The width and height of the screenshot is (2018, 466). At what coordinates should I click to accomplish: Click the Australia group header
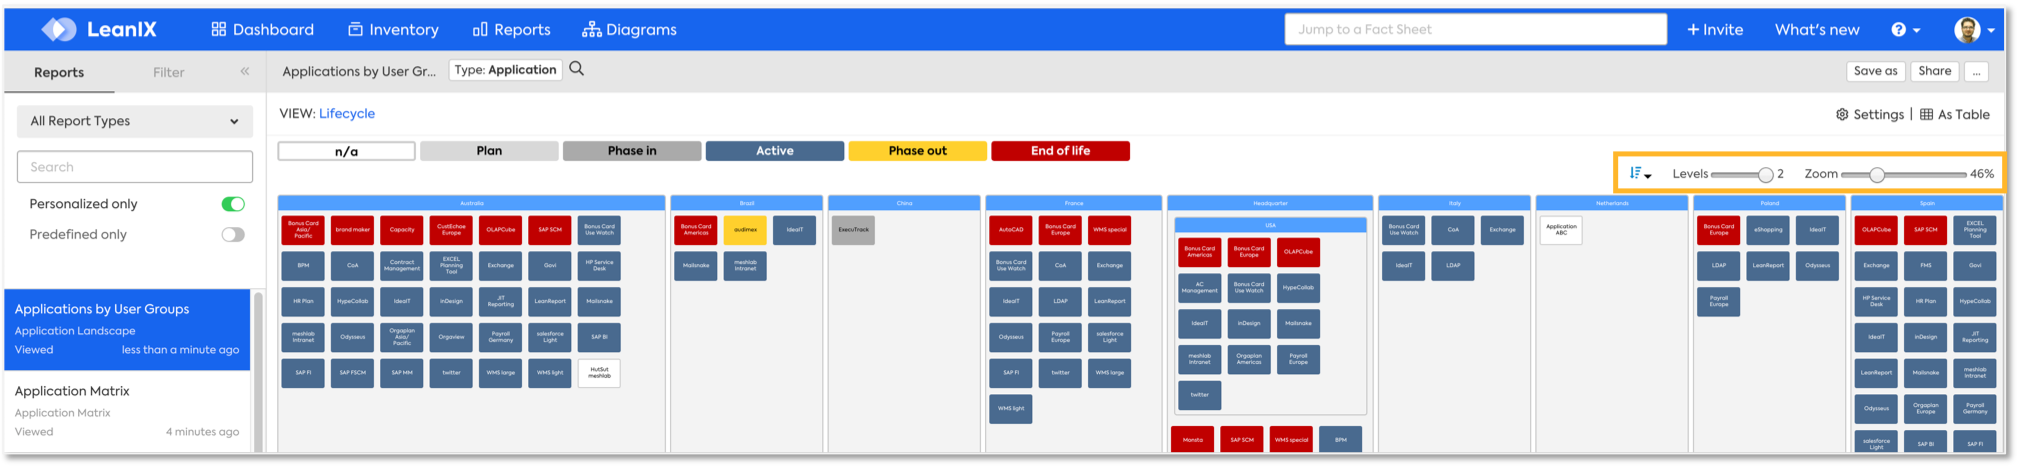[x=471, y=203]
